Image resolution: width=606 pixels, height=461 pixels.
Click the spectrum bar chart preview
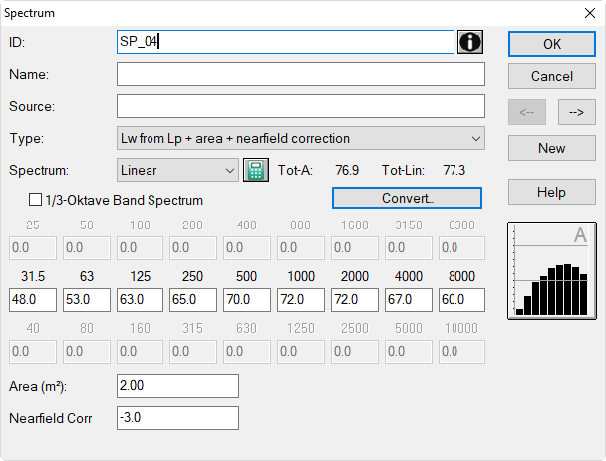click(x=552, y=271)
